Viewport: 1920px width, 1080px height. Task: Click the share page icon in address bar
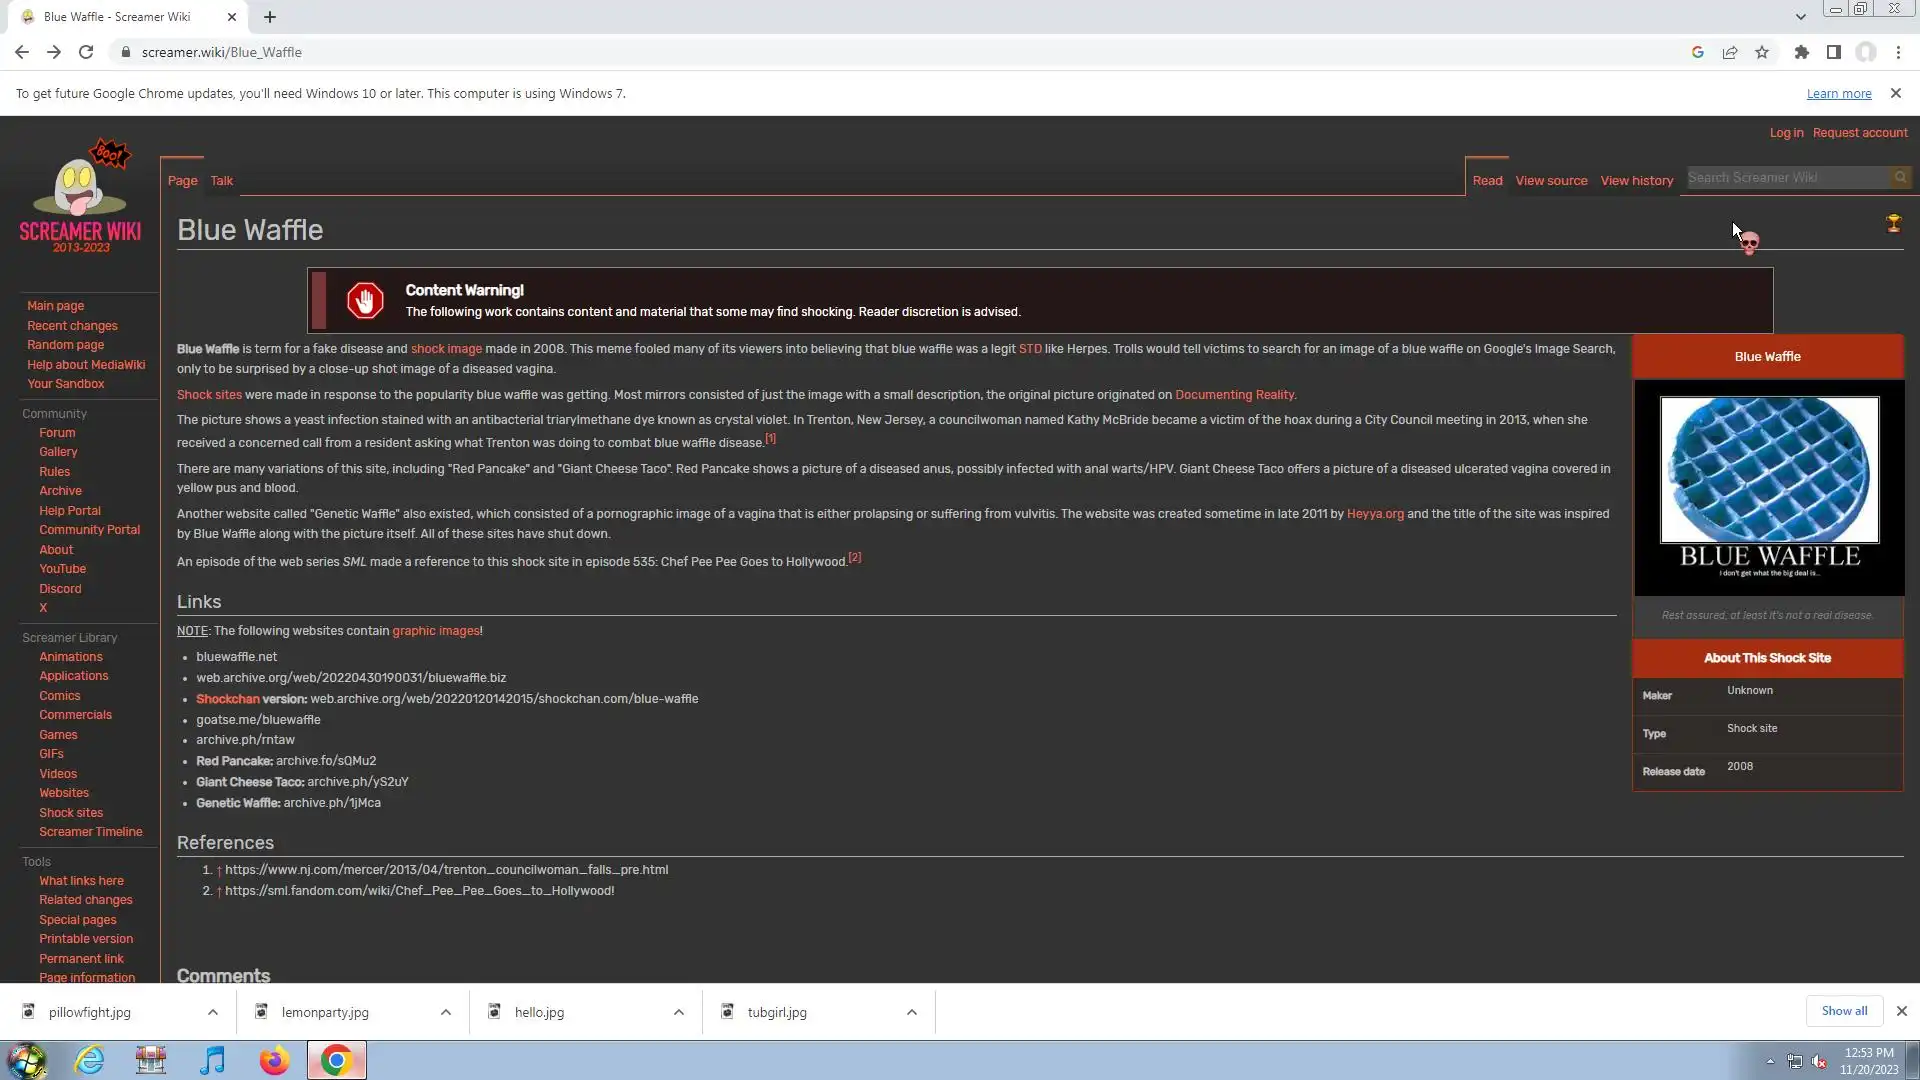click(1730, 52)
